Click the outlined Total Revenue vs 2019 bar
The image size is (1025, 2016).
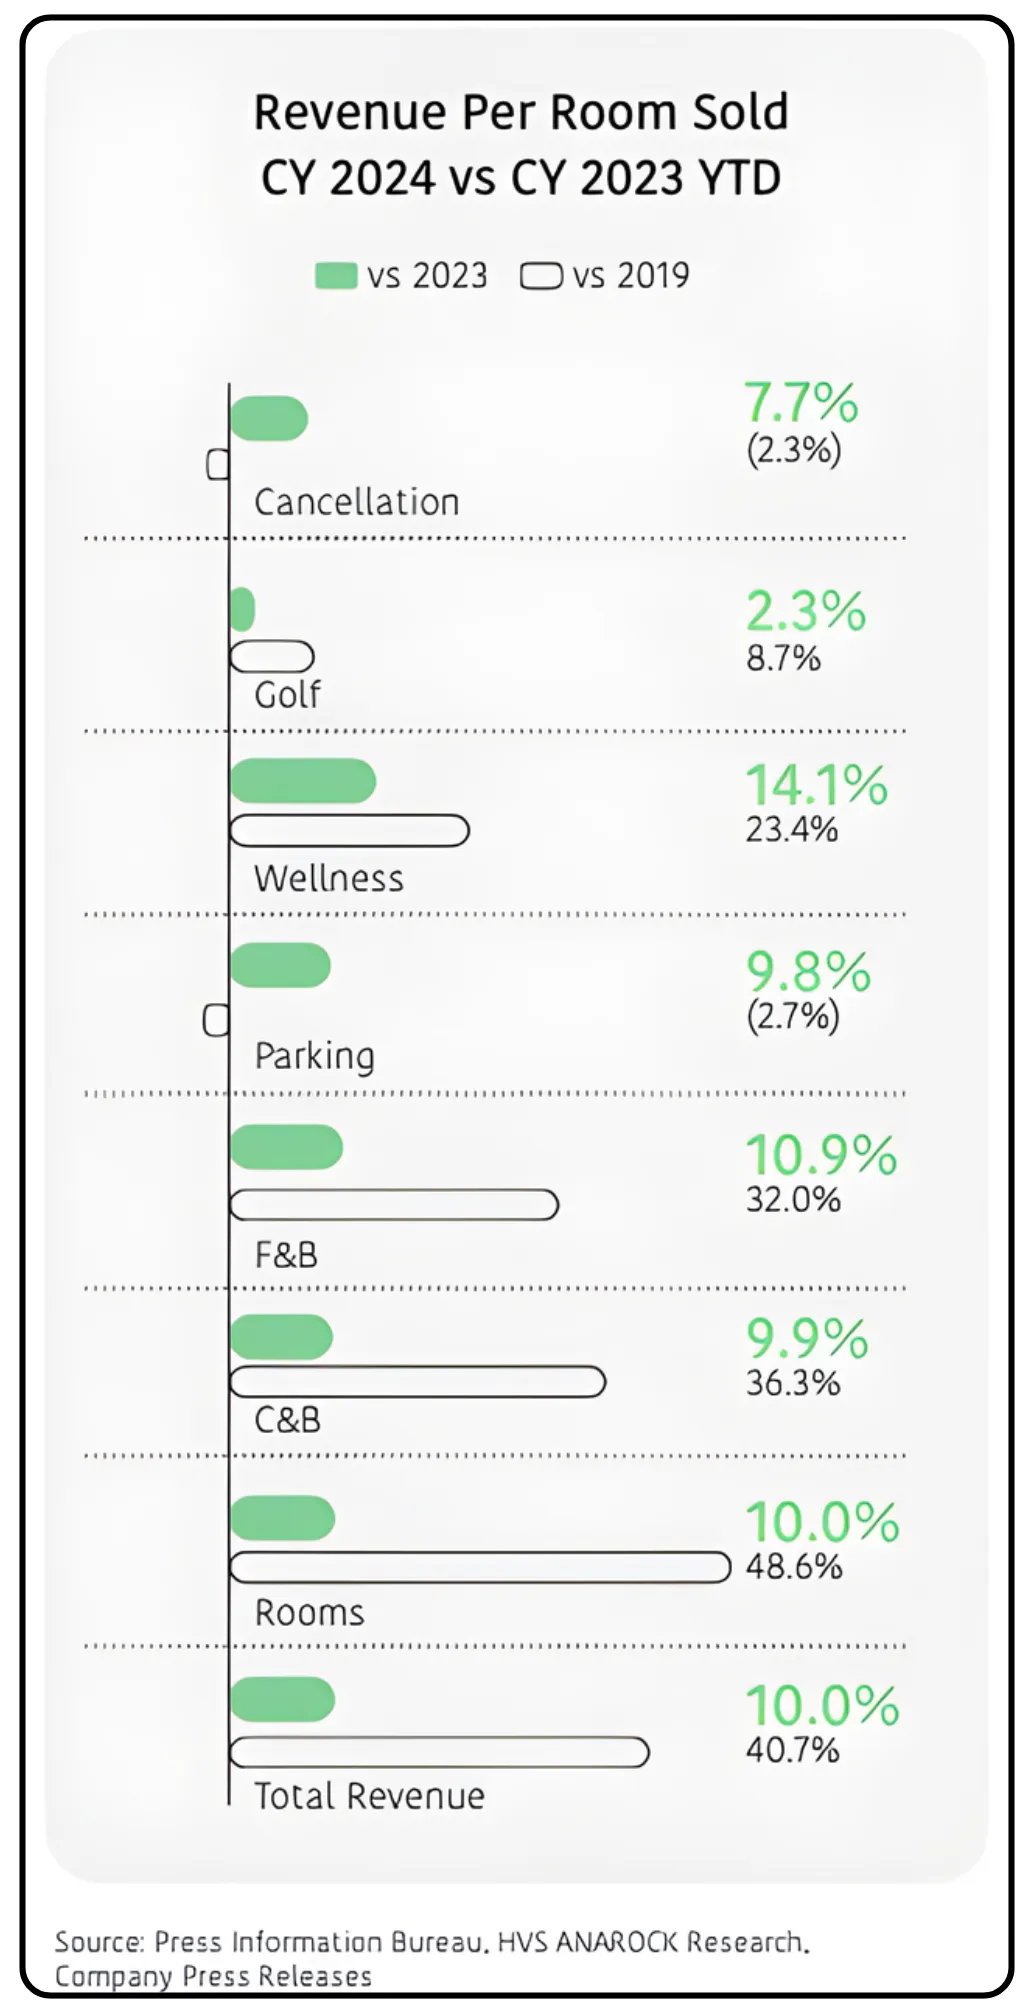click(x=440, y=1752)
